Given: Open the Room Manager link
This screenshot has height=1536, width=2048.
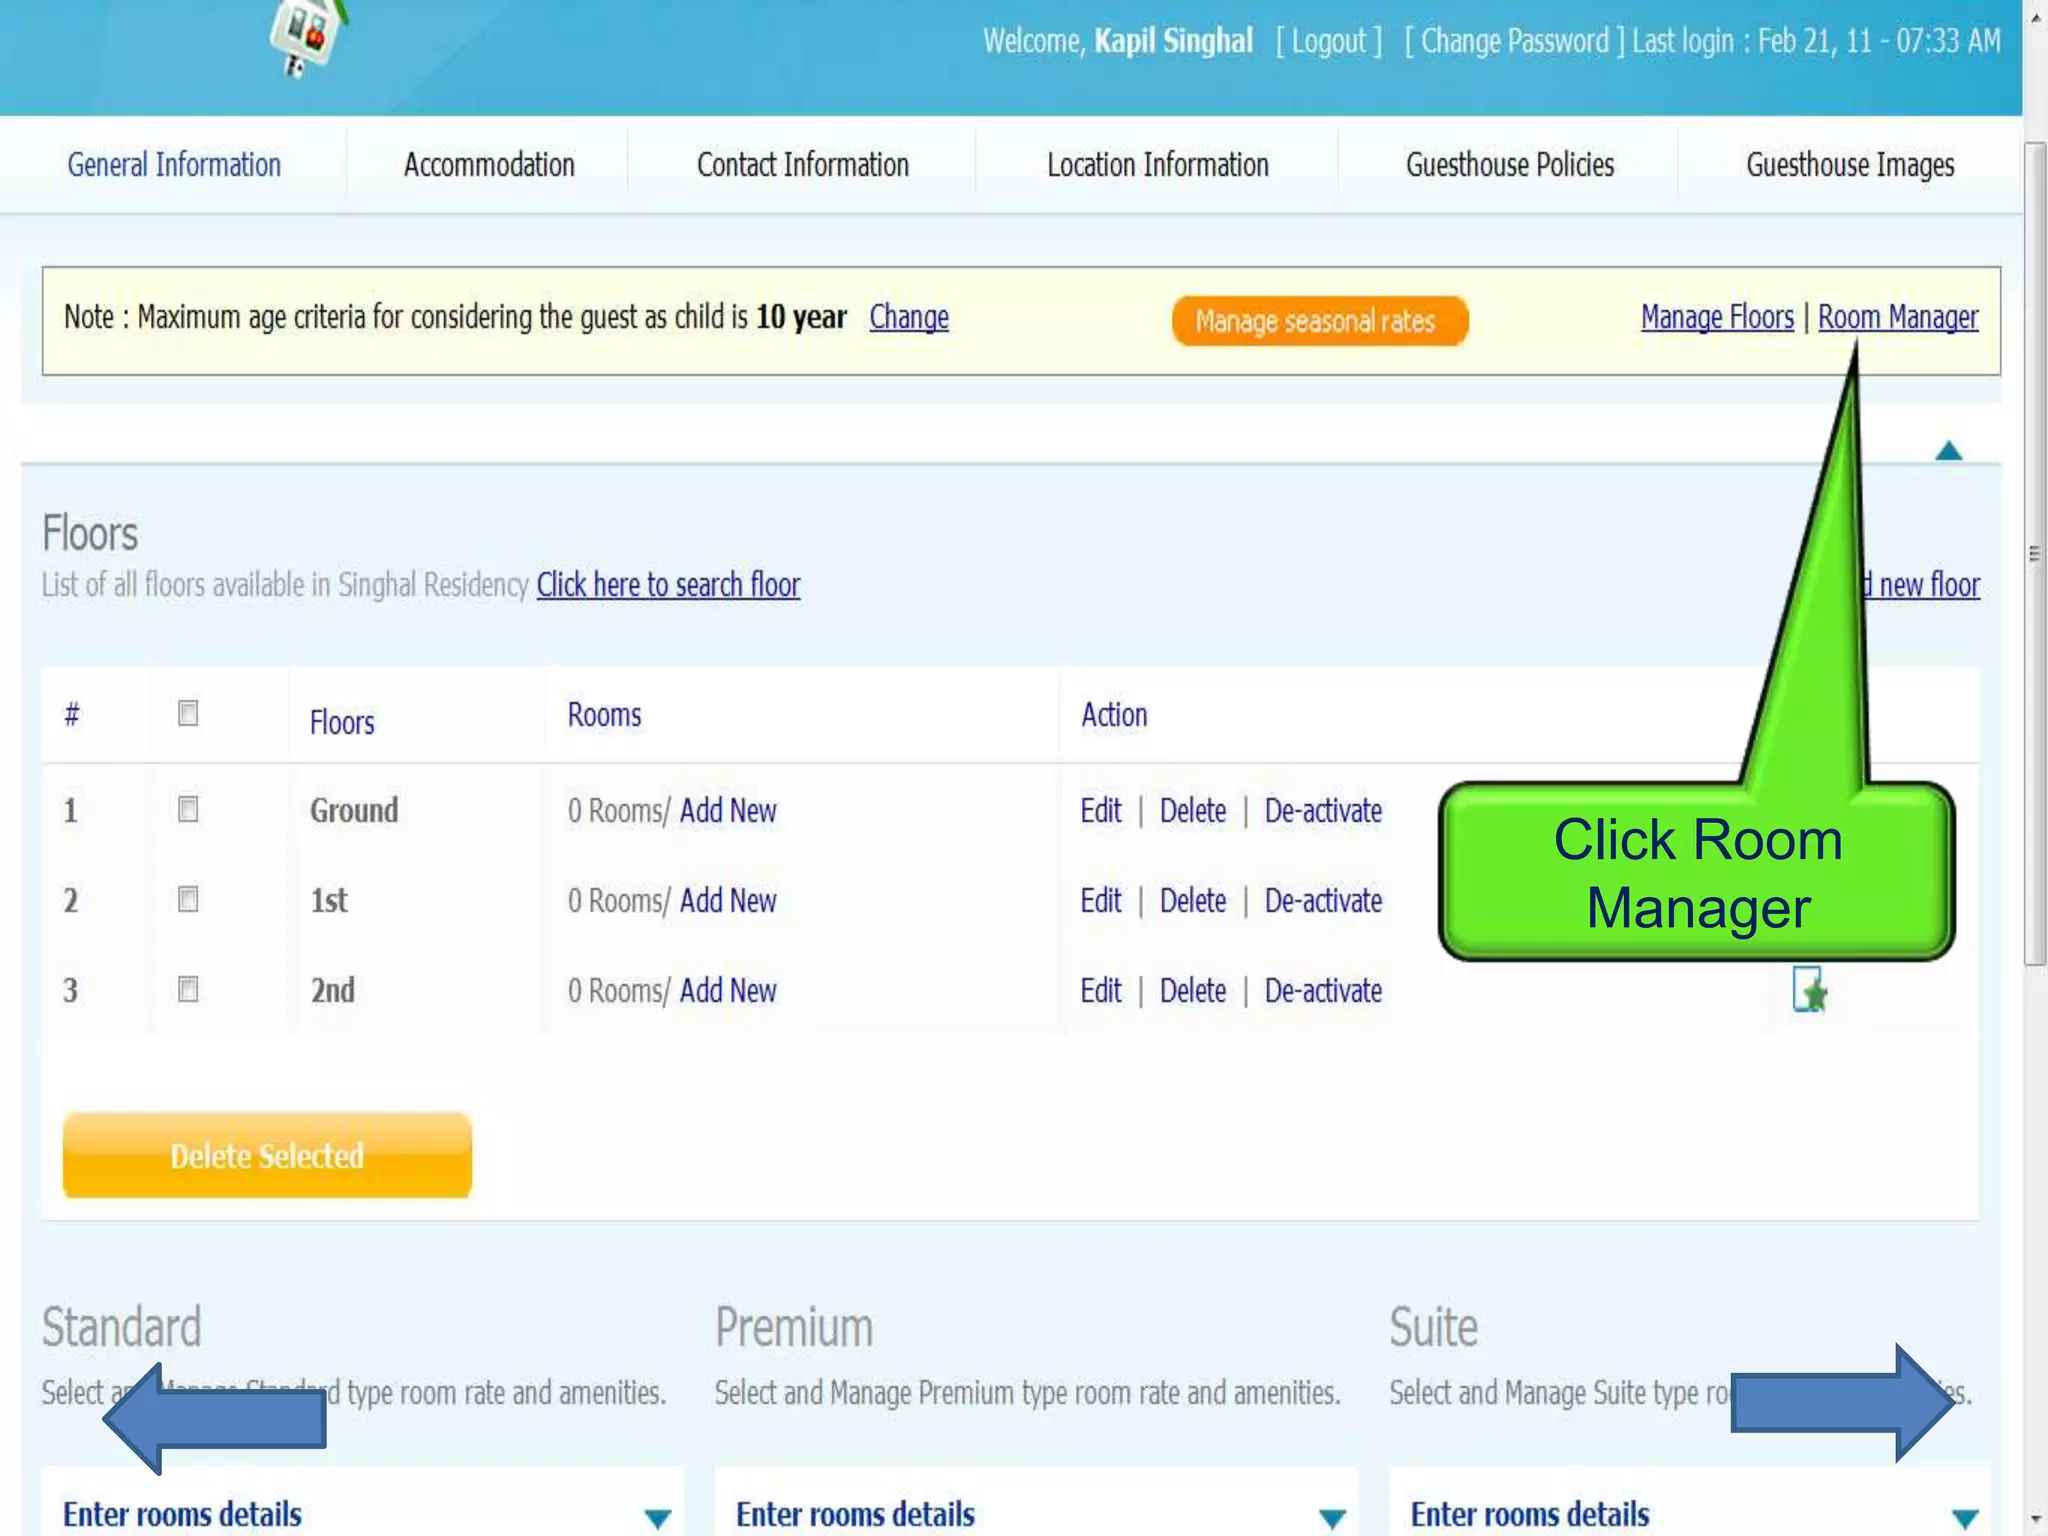Looking at the screenshot, I should (x=1898, y=317).
